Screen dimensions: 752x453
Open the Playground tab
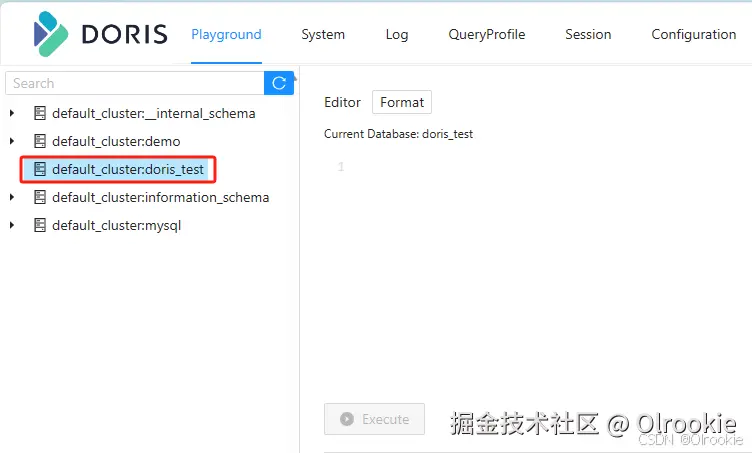[226, 35]
